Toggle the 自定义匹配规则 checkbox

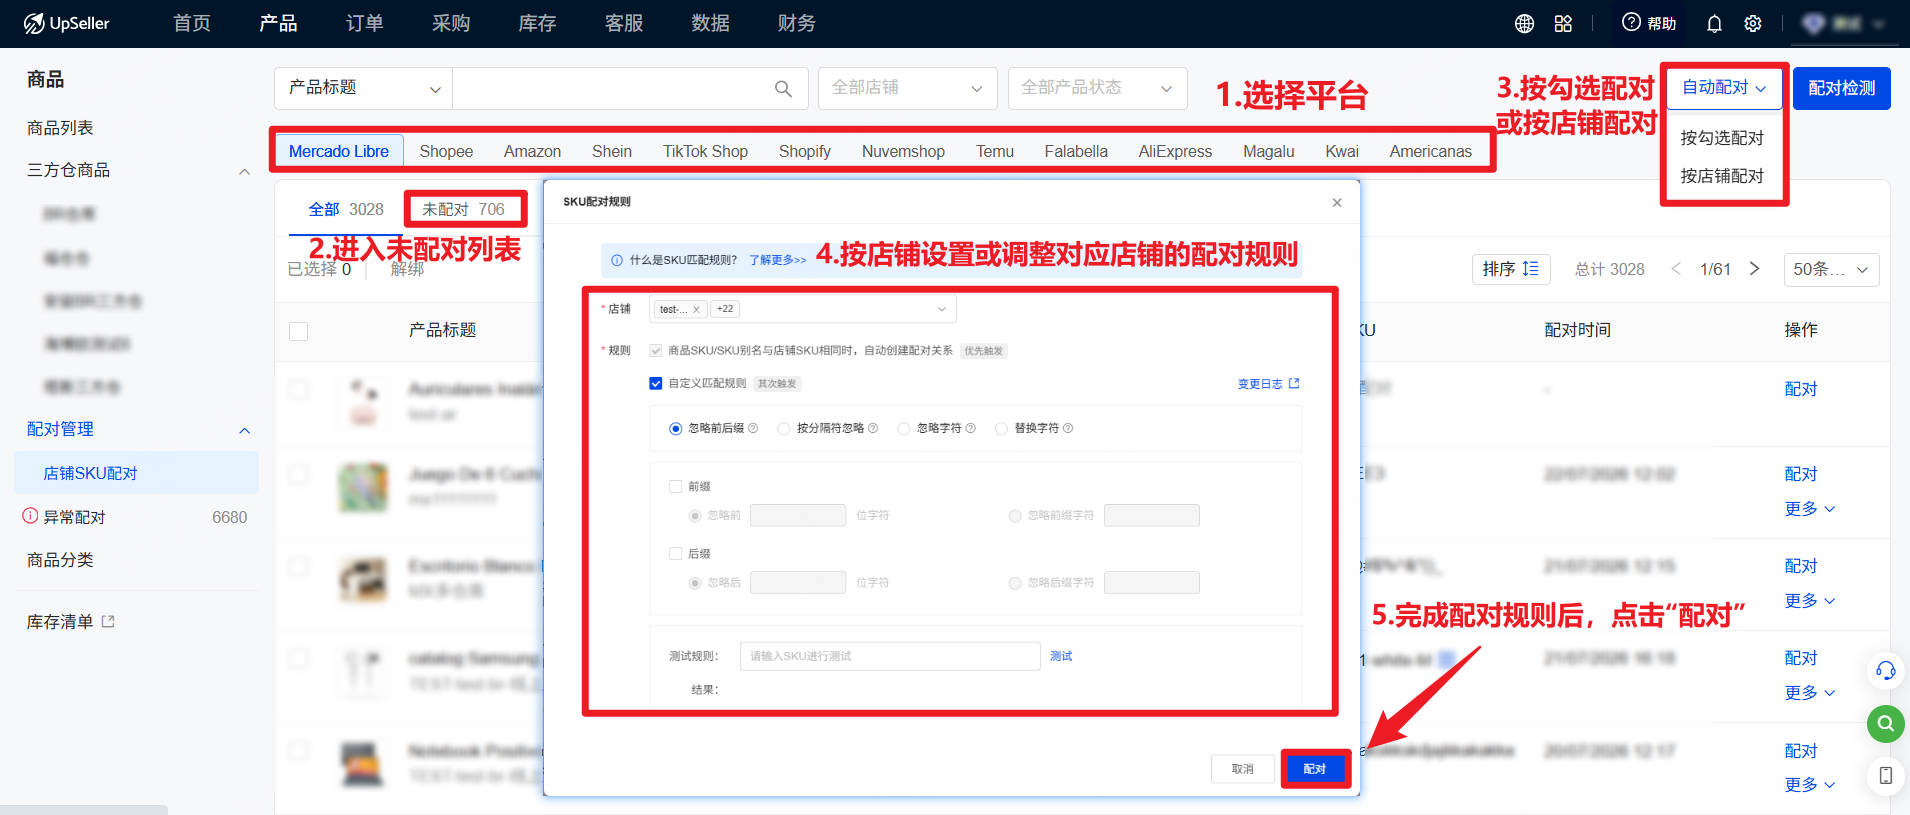(x=655, y=383)
